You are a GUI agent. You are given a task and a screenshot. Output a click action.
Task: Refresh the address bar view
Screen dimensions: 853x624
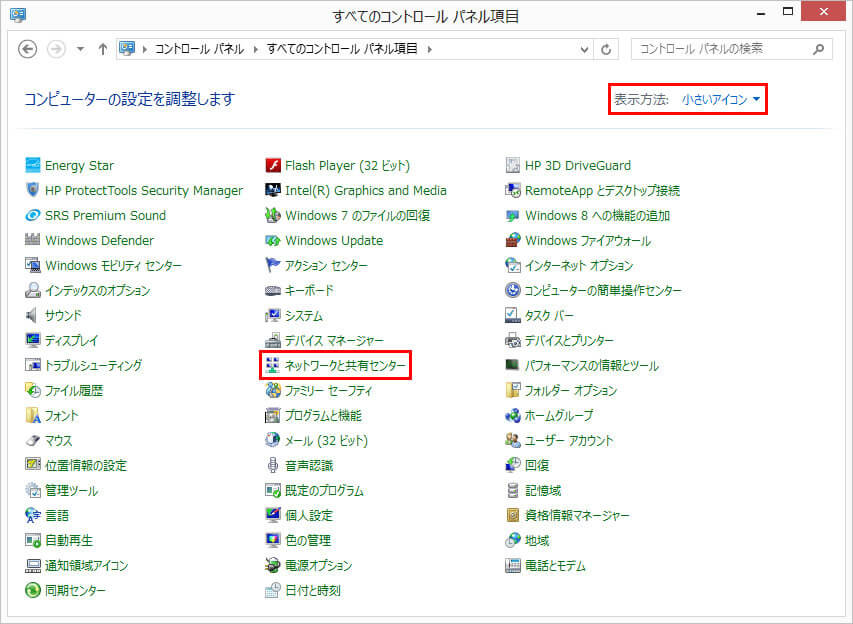tap(606, 50)
